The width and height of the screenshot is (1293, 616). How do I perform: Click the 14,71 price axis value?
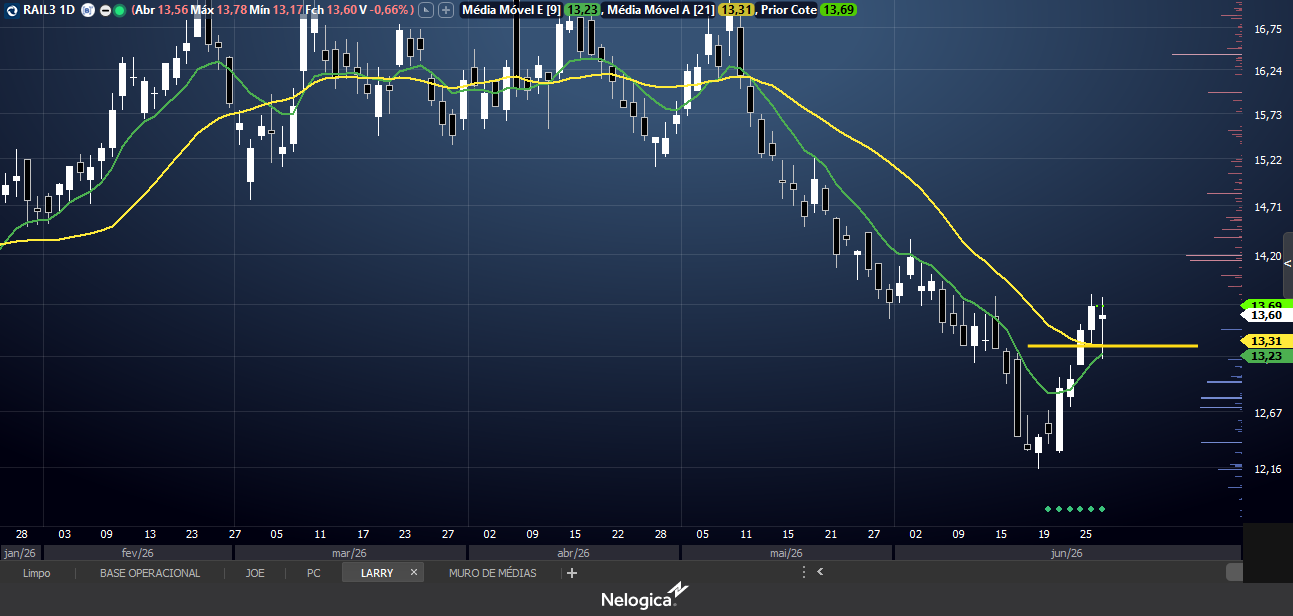[1267, 207]
